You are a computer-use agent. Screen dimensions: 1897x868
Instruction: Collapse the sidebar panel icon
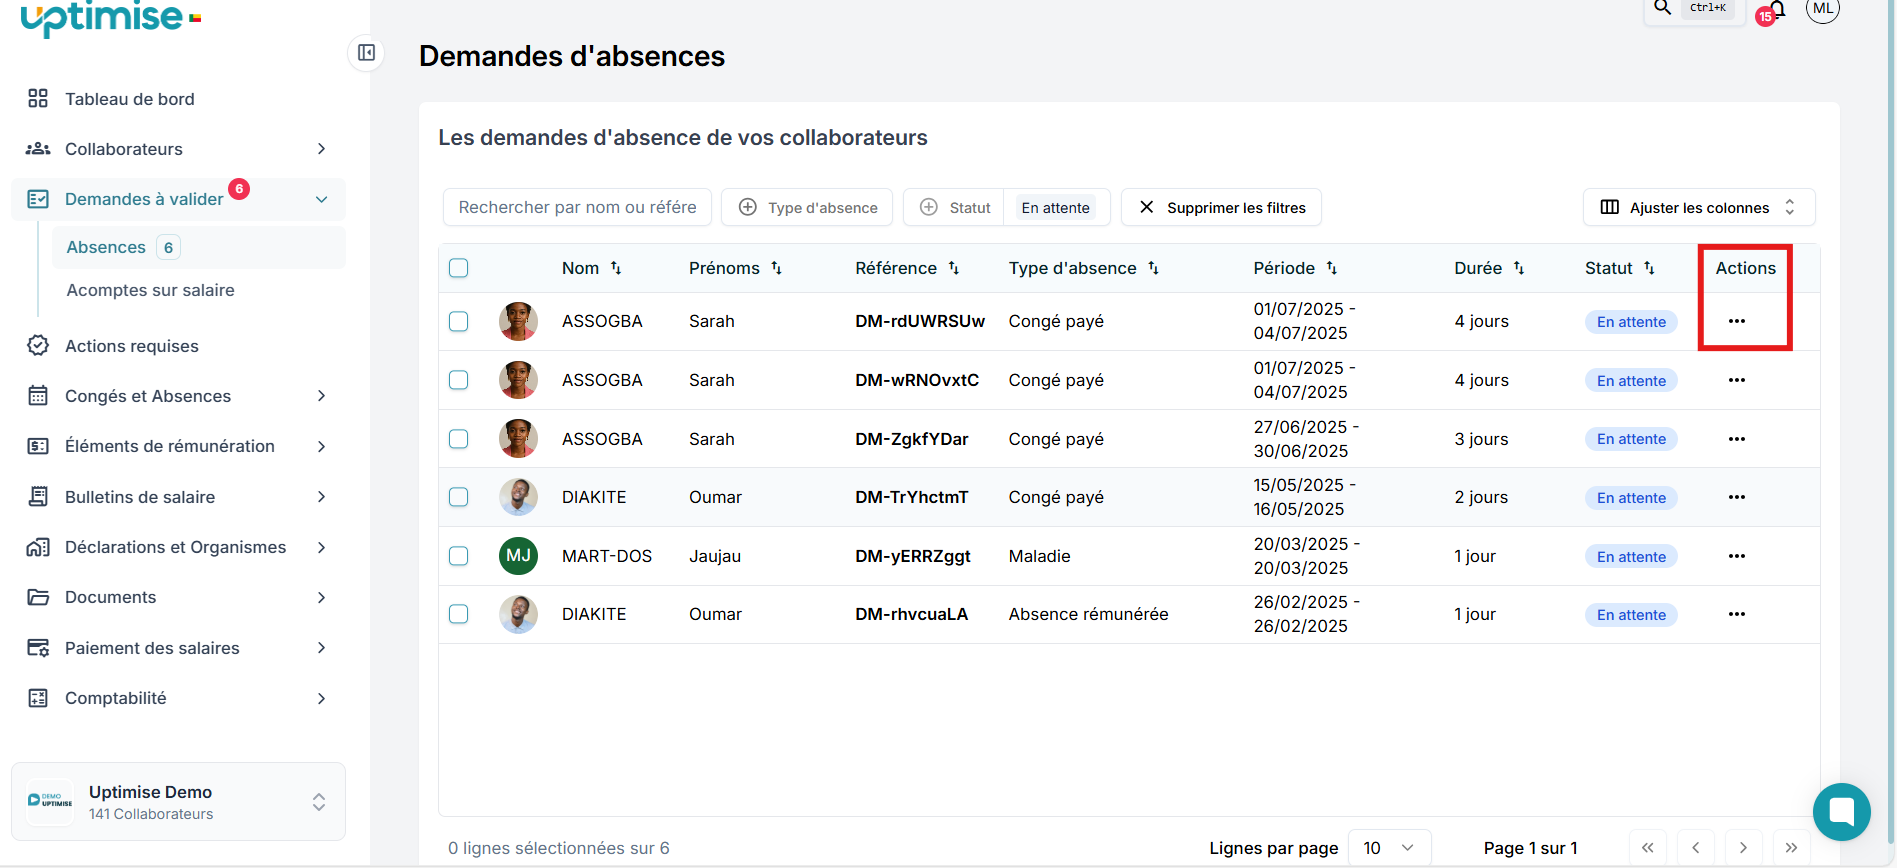pyautogui.click(x=366, y=53)
